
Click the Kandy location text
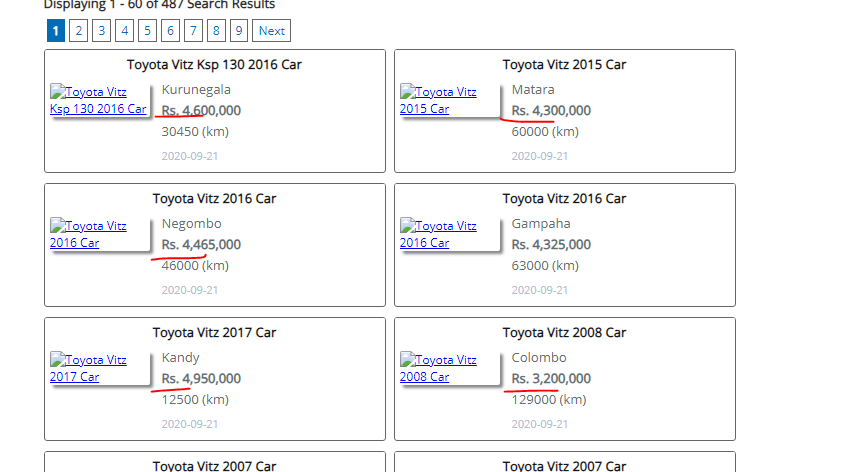coord(180,358)
